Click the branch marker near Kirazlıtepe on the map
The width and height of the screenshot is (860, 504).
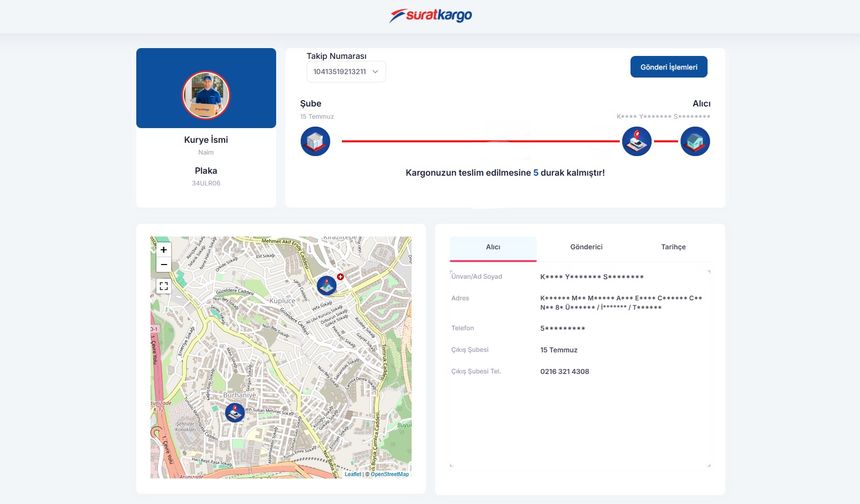point(327,286)
